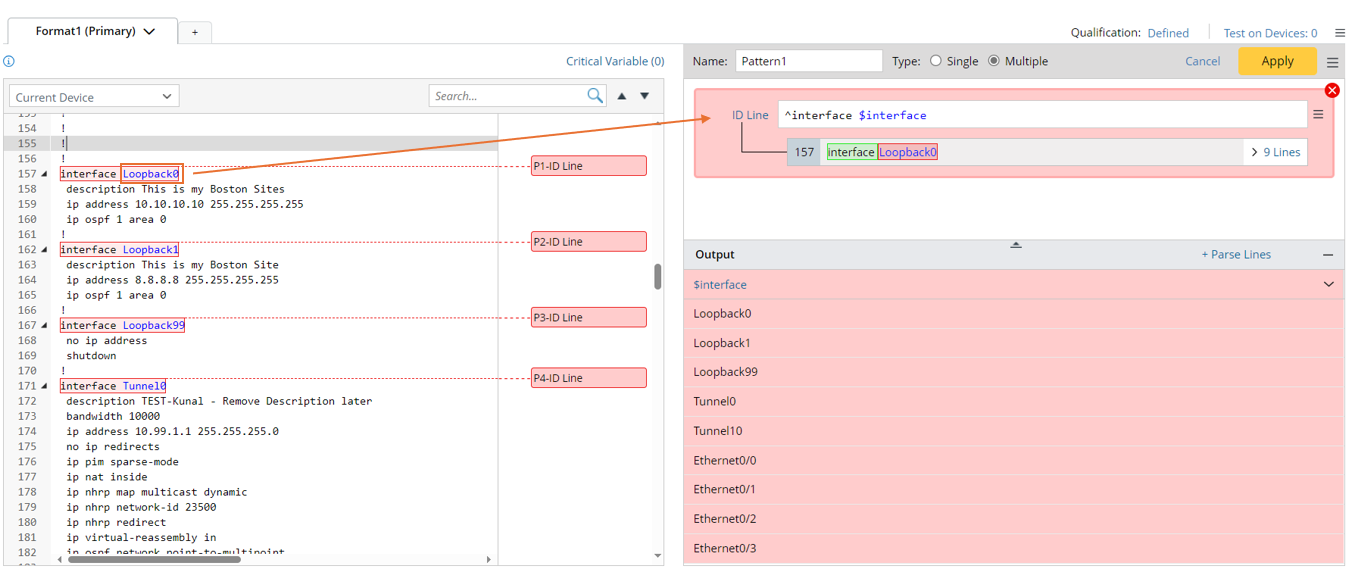Expand the $interface output column chevron

(1328, 285)
